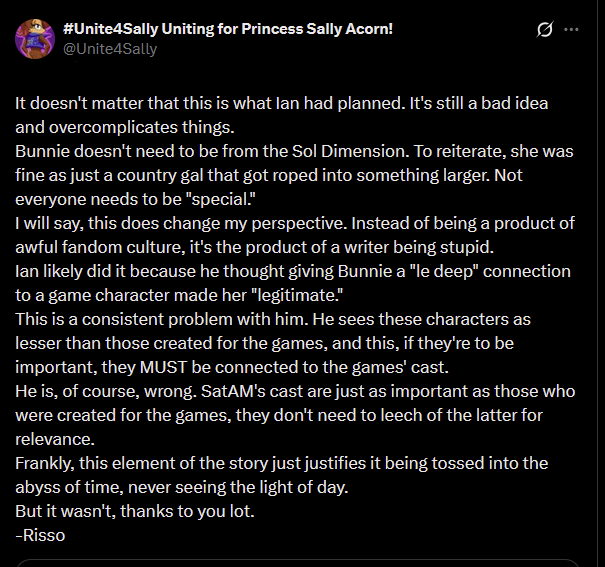Click the quoted post card below the text

(298, 563)
